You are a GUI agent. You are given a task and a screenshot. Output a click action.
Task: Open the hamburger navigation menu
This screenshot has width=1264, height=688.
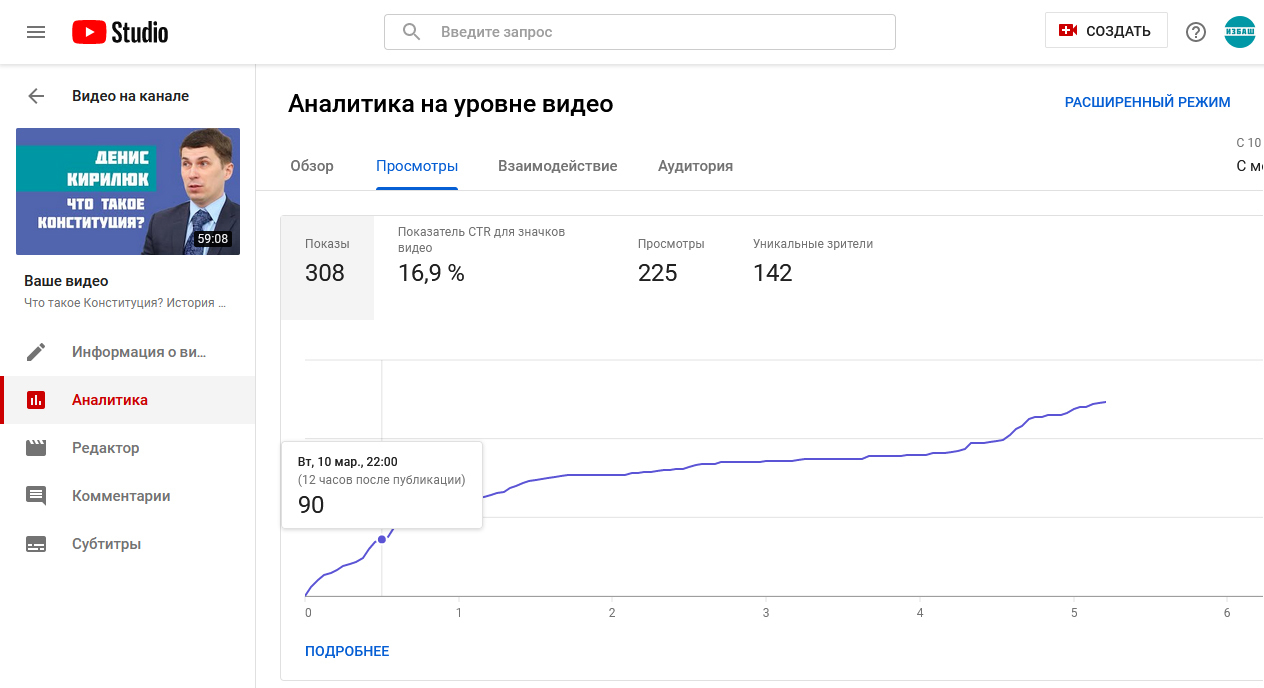pos(36,32)
